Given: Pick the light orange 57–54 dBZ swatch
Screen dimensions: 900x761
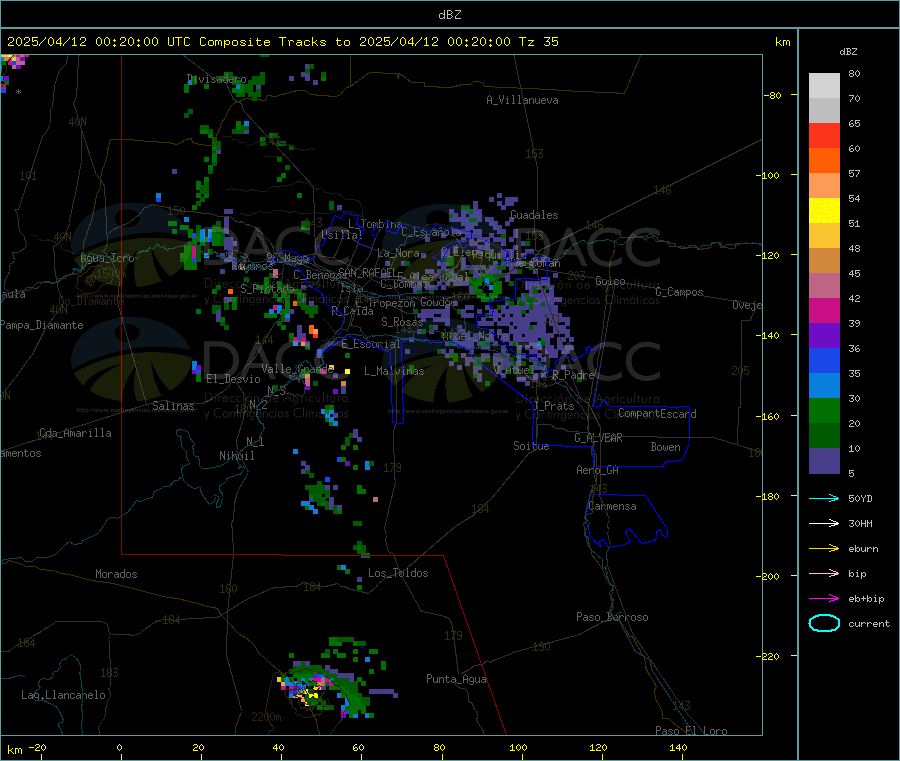Looking at the screenshot, I should coord(824,185).
